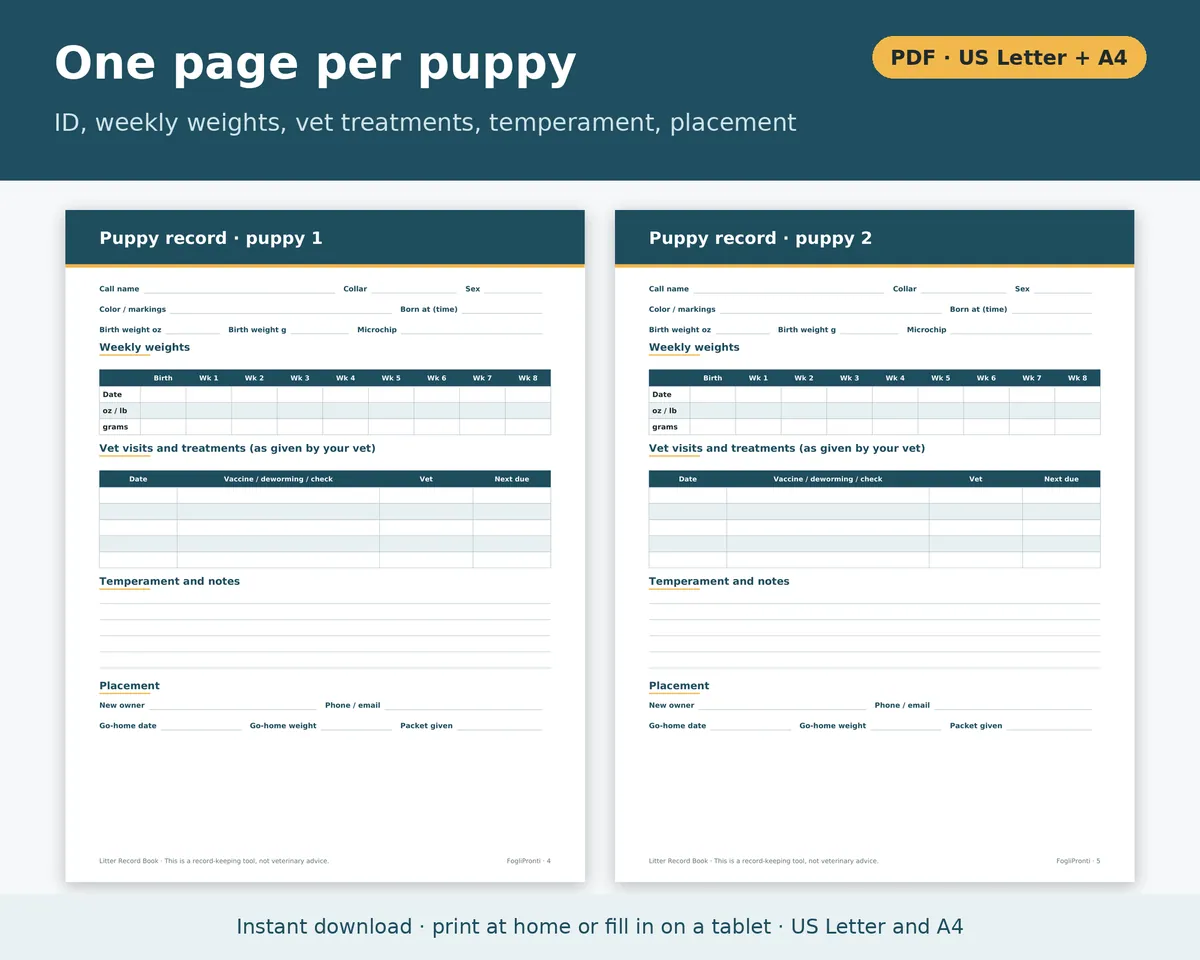Screen dimensions: 1200x960
Task: Click the Sex field on puppy 1 page
Action: point(513,289)
